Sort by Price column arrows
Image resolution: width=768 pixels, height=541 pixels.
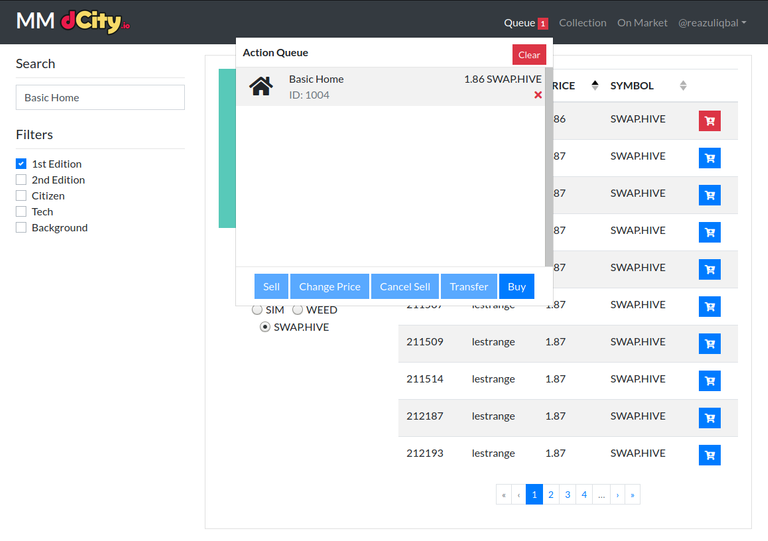[595, 85]
